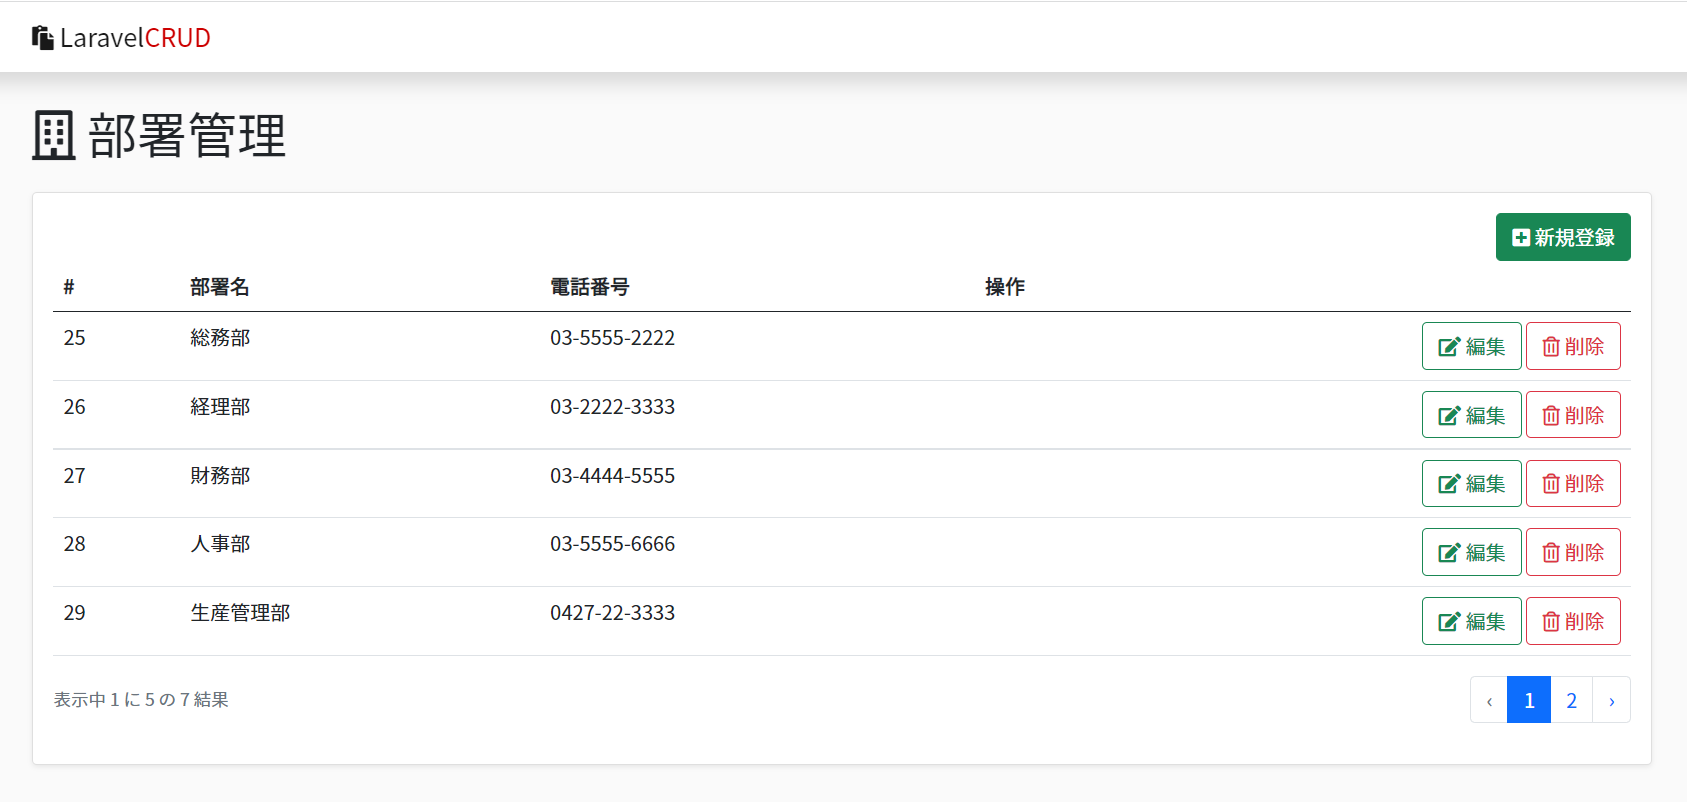This screenshot has height=802, width=1687.
Task: Click the 部署名 column header
Action: pyautogui.click(x=220, y=287)
